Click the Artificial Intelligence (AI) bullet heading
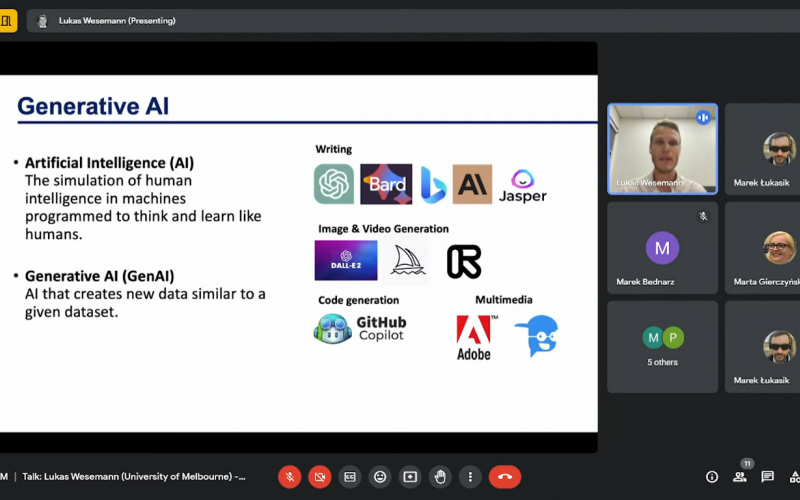The image size is (800, 500). pyautogui.click(x=109, y=163)
